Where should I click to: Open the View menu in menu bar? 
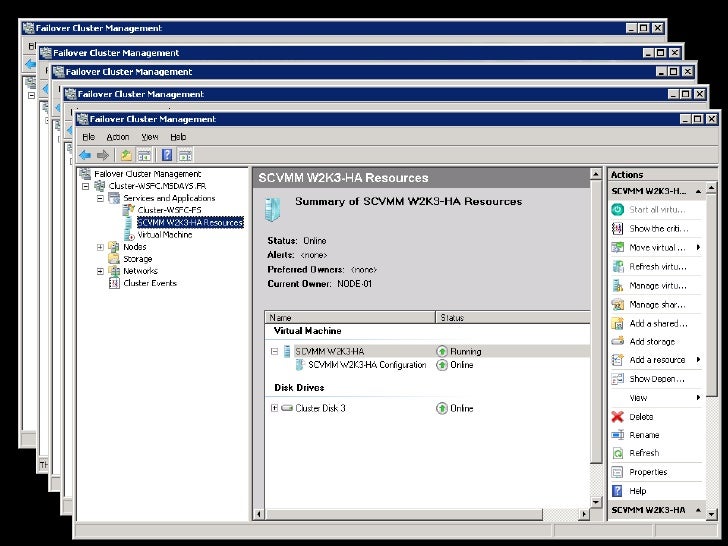point(149,137)
